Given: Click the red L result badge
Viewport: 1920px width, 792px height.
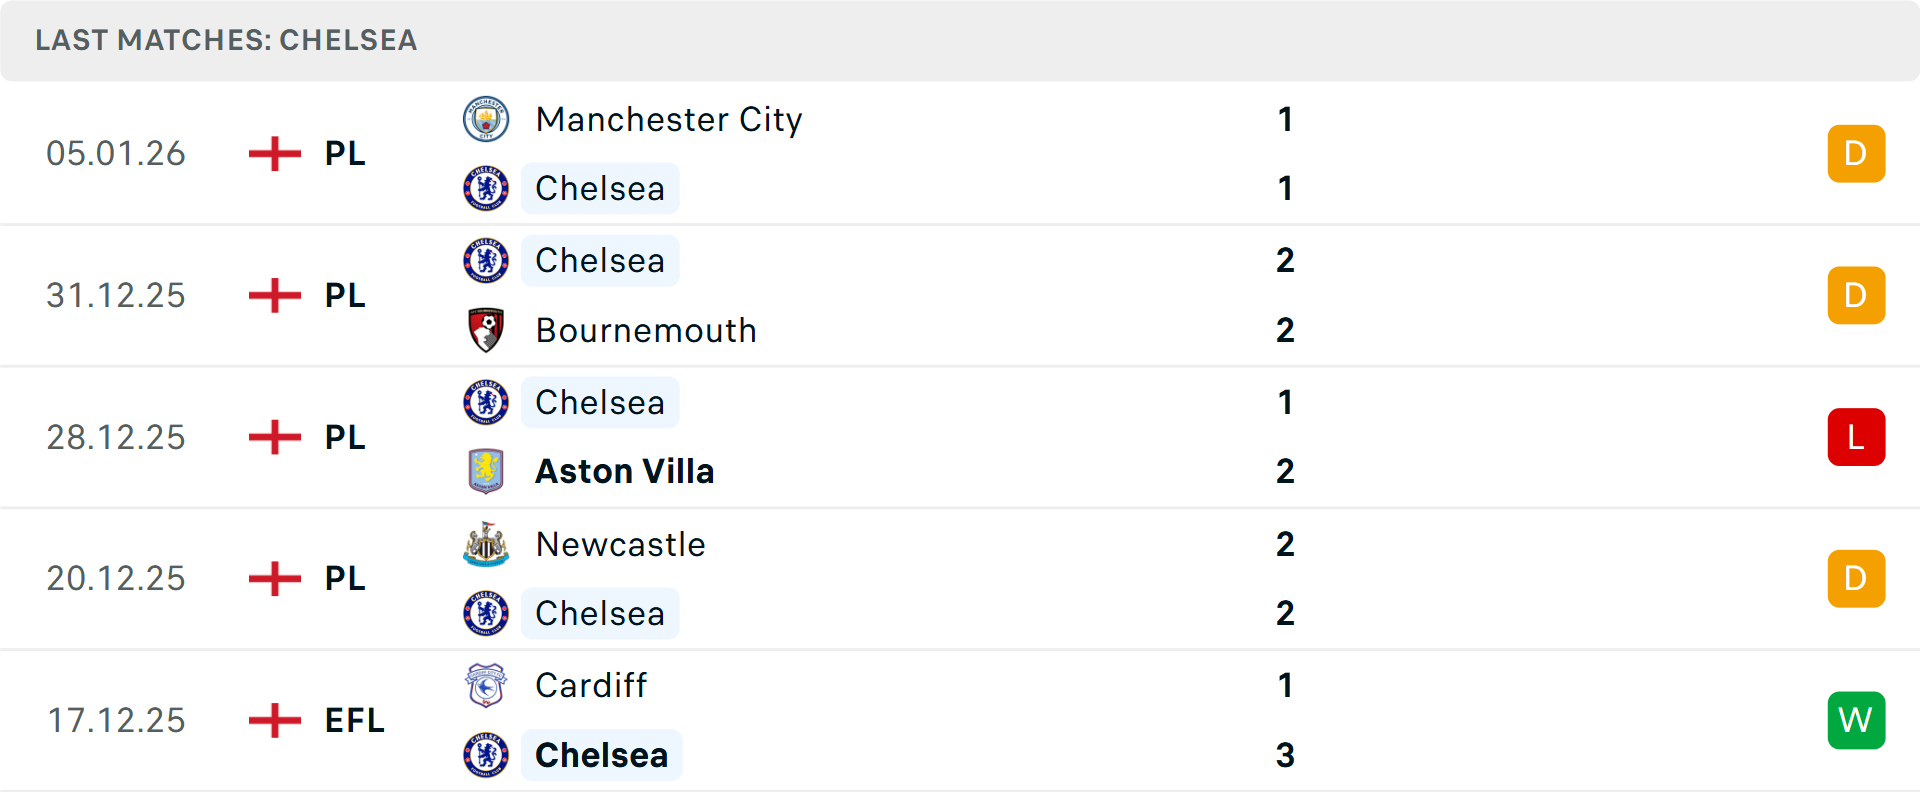Looking at the screenshot, I should [x=1856, y=437].
